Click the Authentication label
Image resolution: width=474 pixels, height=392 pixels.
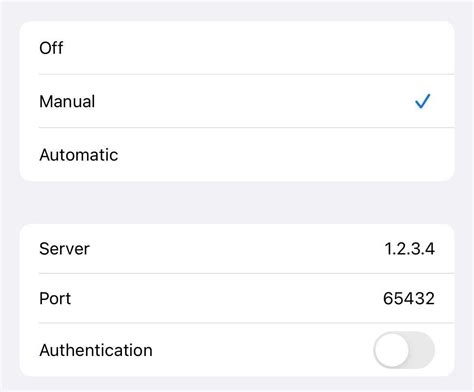(x=96, y=350)
